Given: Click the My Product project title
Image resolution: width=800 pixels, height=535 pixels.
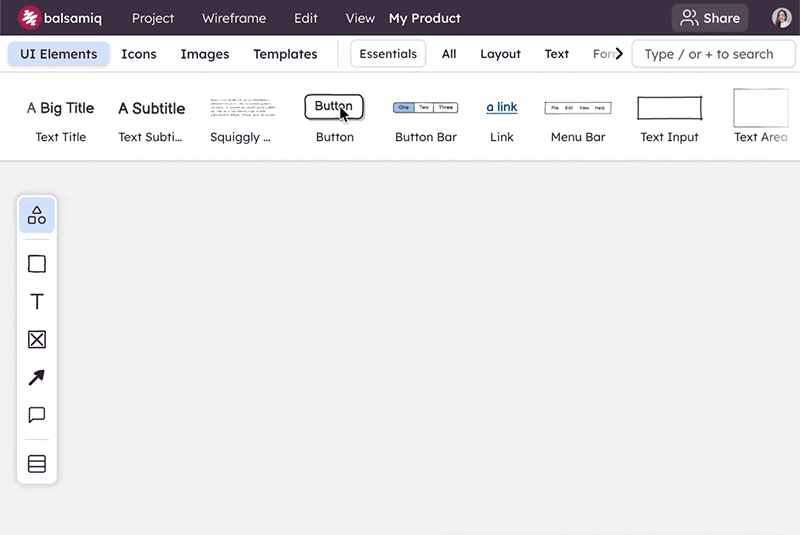Looking at the screenshot, I should (424, 18).
